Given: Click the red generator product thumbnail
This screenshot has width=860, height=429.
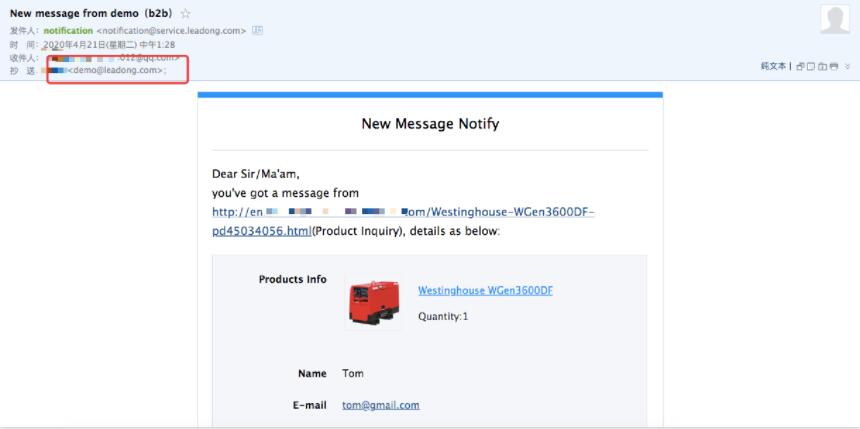Looking at the screenshot, I should 374,302.
